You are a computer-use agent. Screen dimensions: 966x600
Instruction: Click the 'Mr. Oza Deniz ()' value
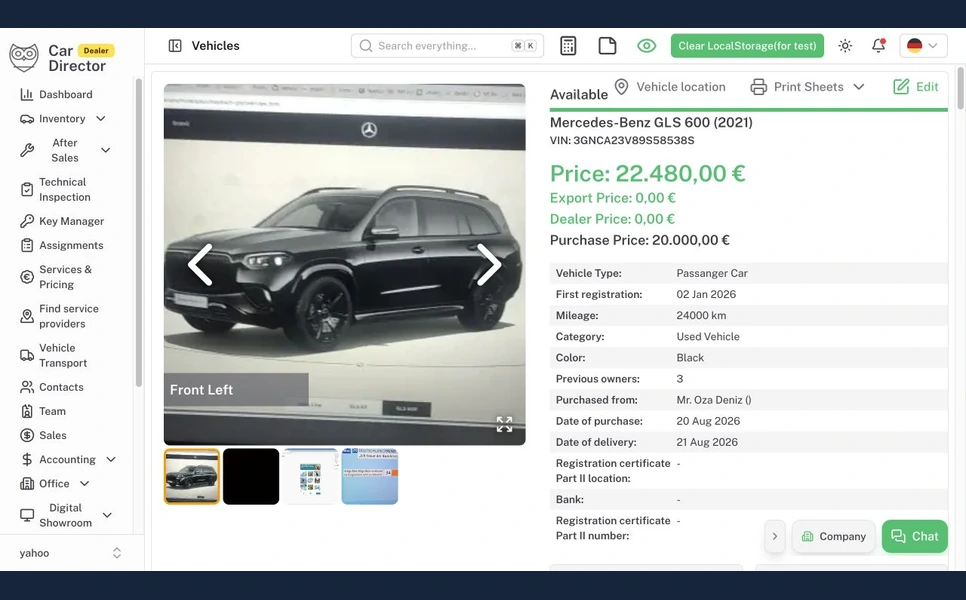point(714,400)
